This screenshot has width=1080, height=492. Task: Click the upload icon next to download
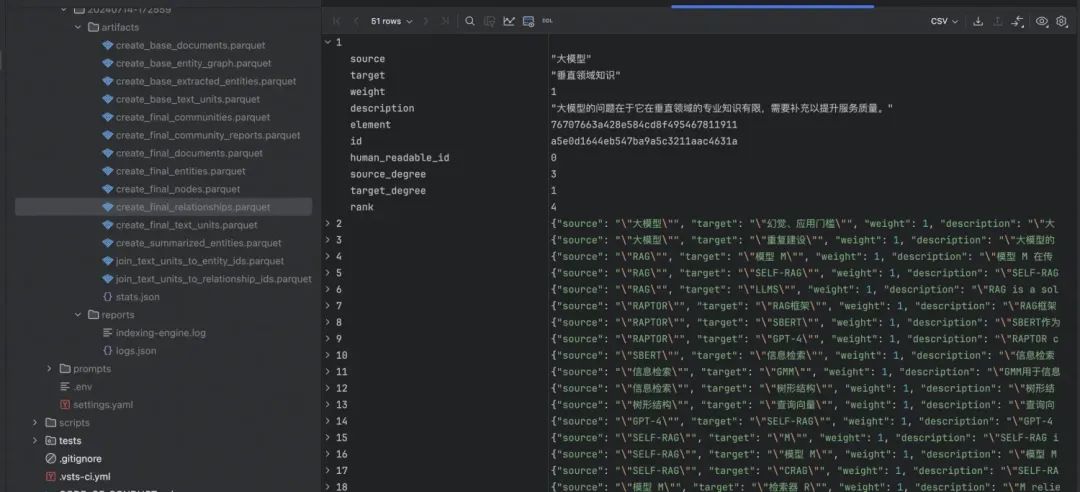click(x=997, y=21)
